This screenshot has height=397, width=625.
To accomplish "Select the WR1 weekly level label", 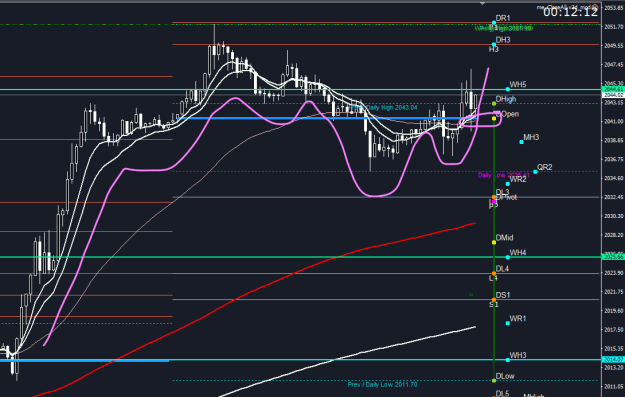I will coord(518,319).
